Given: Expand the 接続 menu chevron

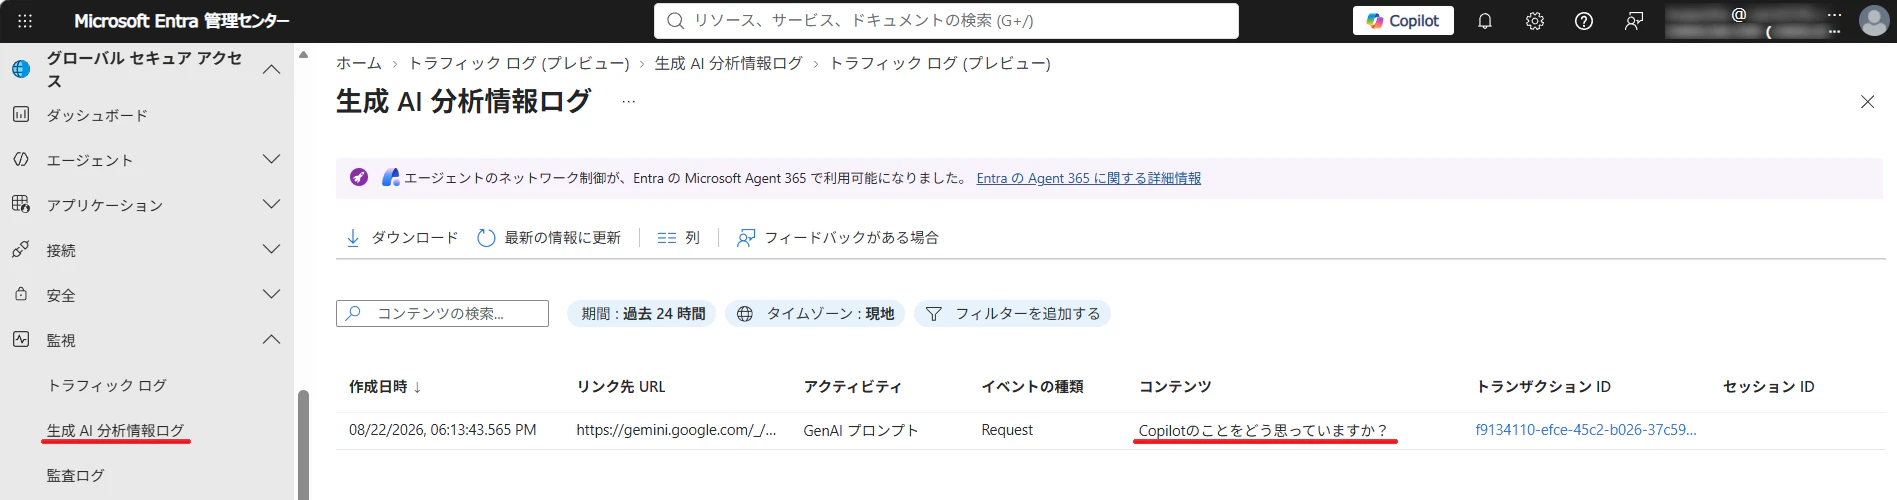Looking at the screenshot, I should point(271,249).
